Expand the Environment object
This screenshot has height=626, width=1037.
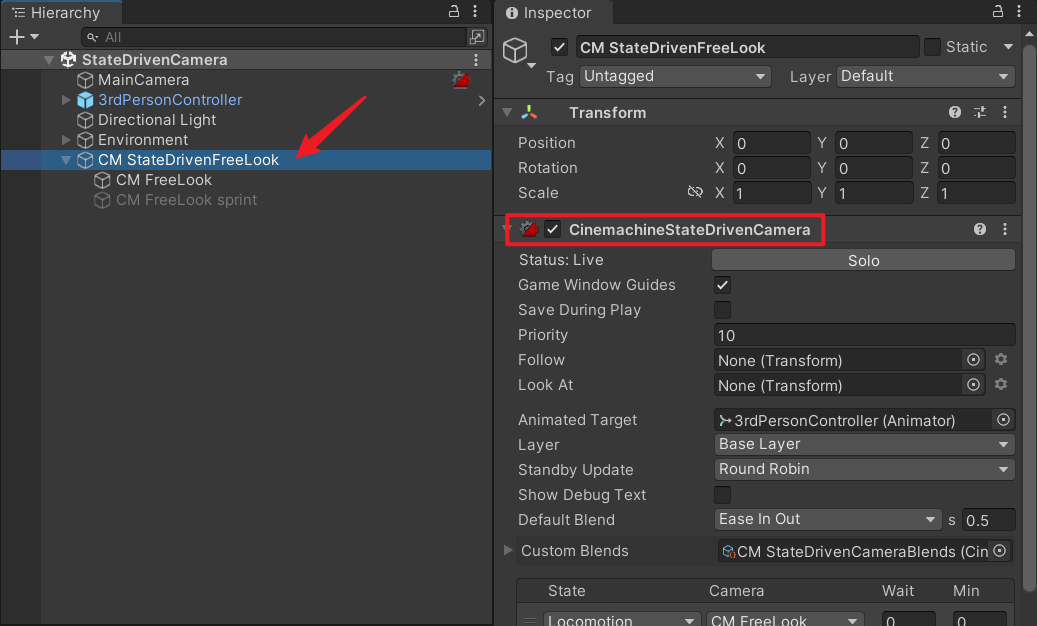point(65,140)
